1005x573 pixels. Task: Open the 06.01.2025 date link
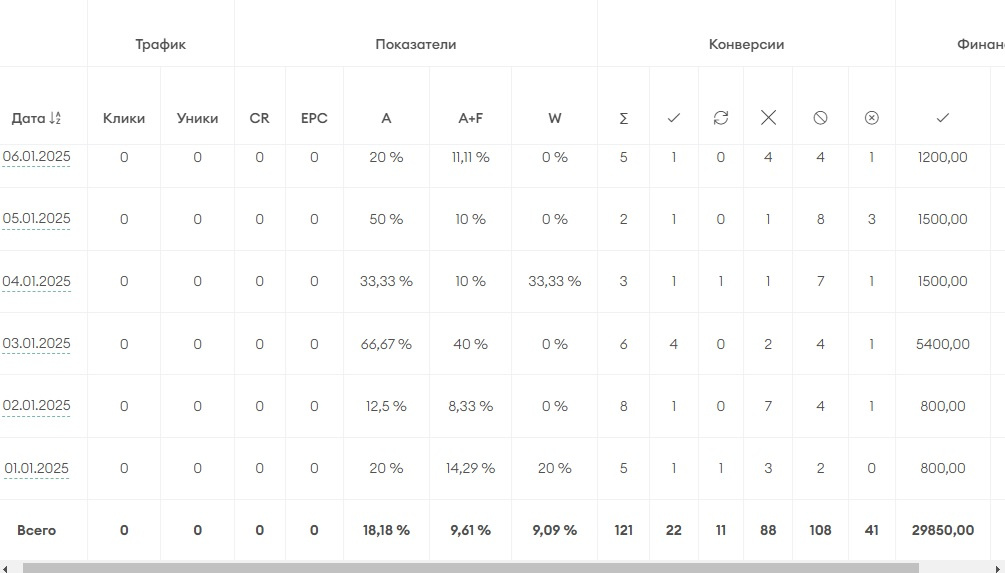[x=36, y=157]
